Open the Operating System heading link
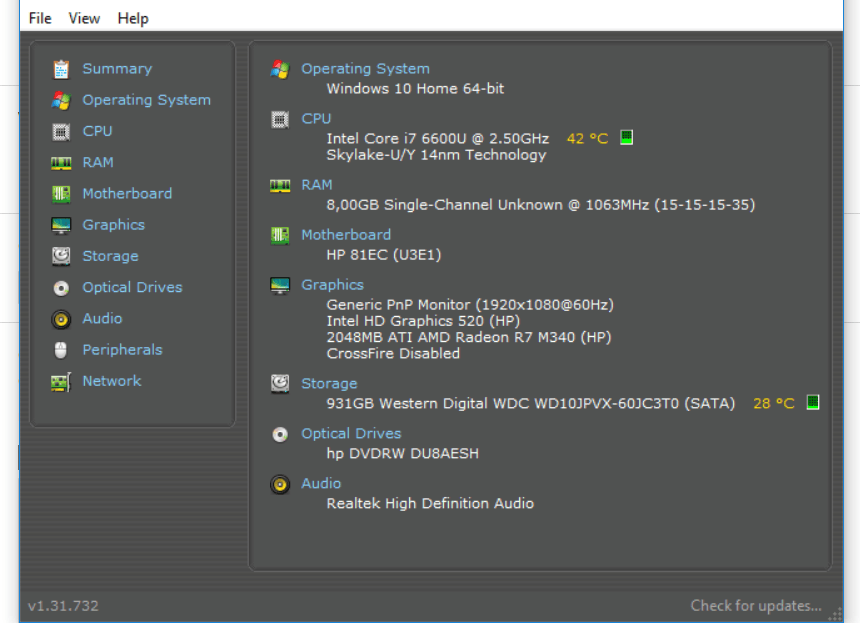The height and width of the screenshot is (623, 860). coord(365,69)
